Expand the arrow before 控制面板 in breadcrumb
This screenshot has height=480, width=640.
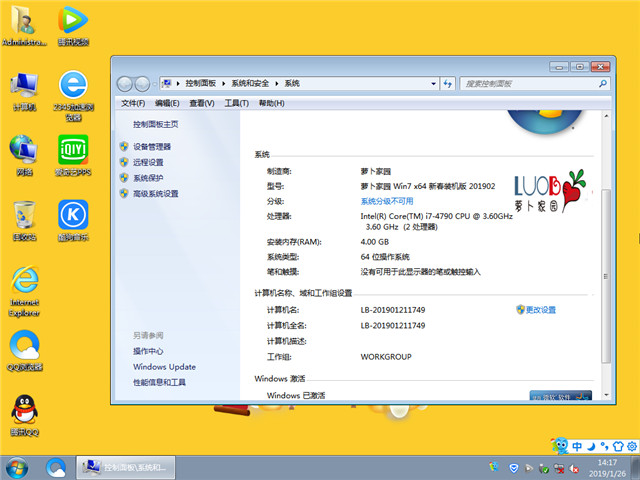(x=178, y=84)
